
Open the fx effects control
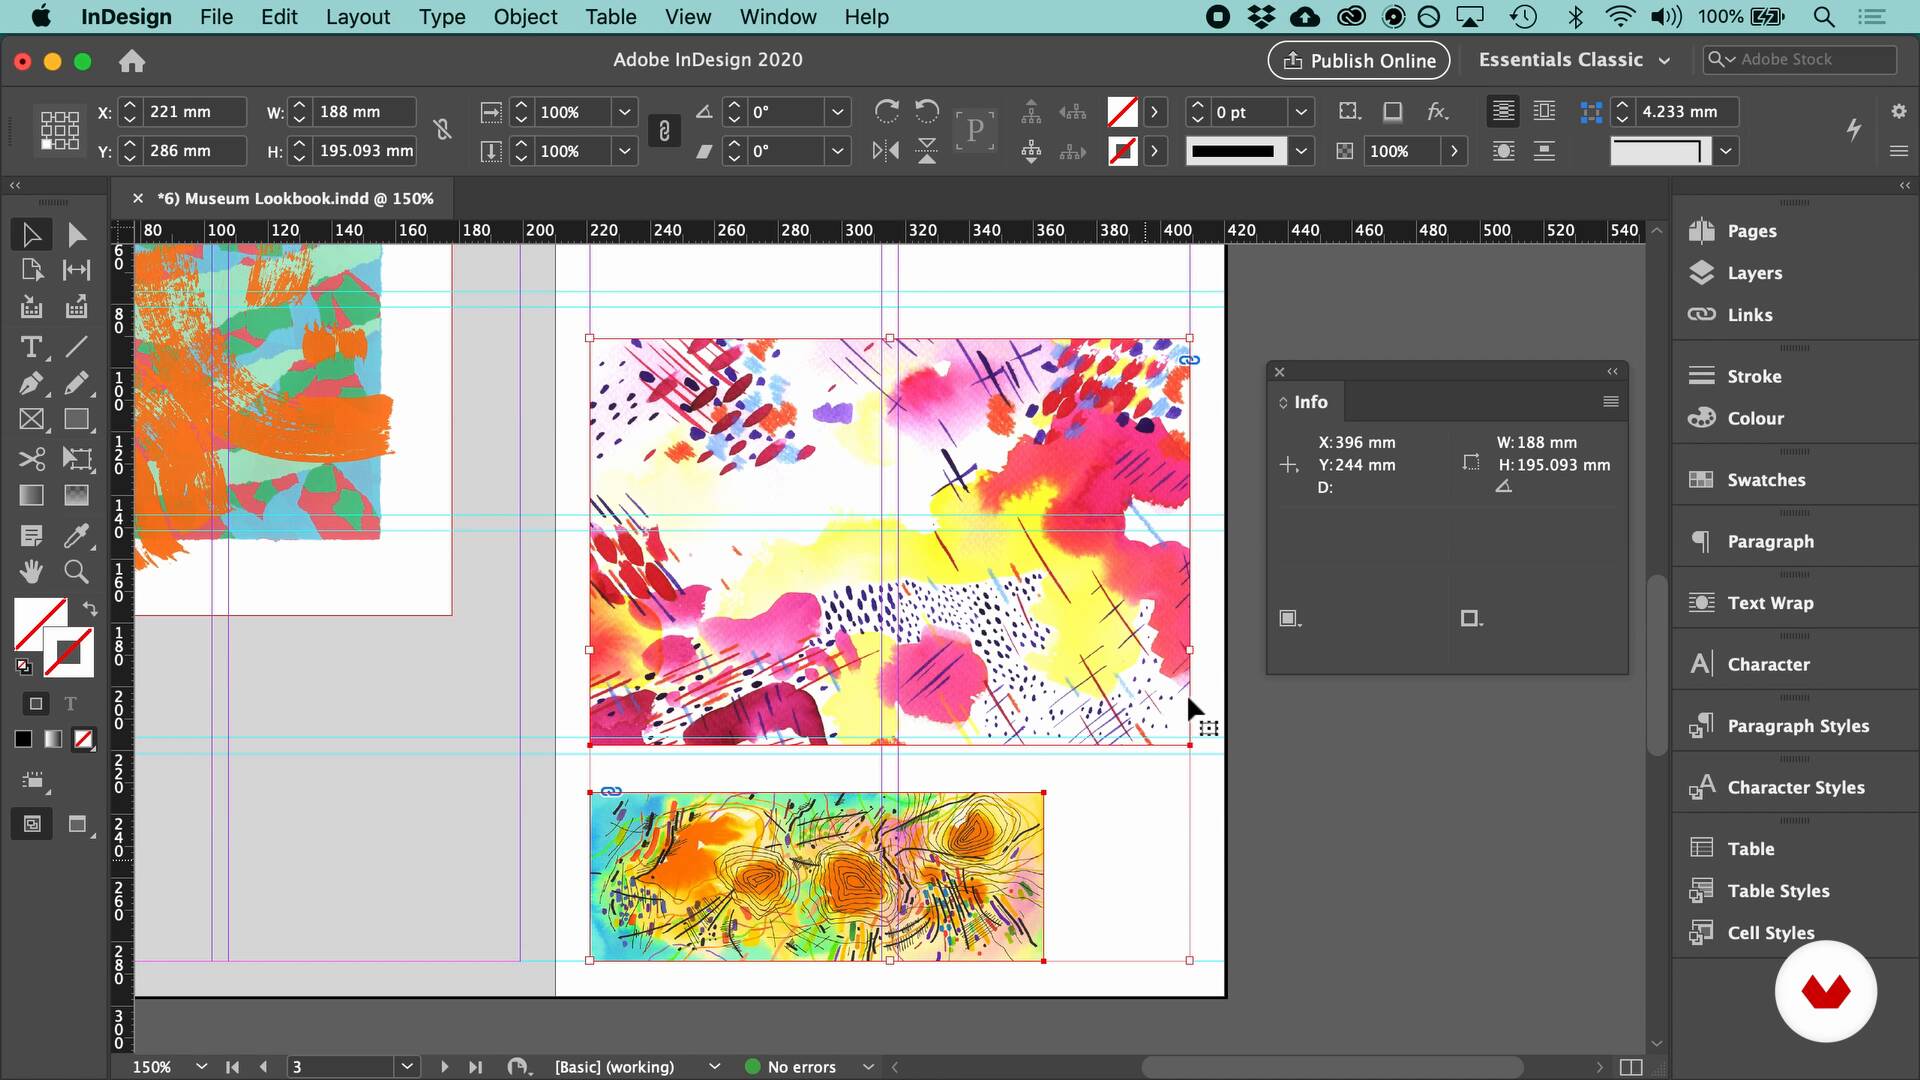point(1437,112)
